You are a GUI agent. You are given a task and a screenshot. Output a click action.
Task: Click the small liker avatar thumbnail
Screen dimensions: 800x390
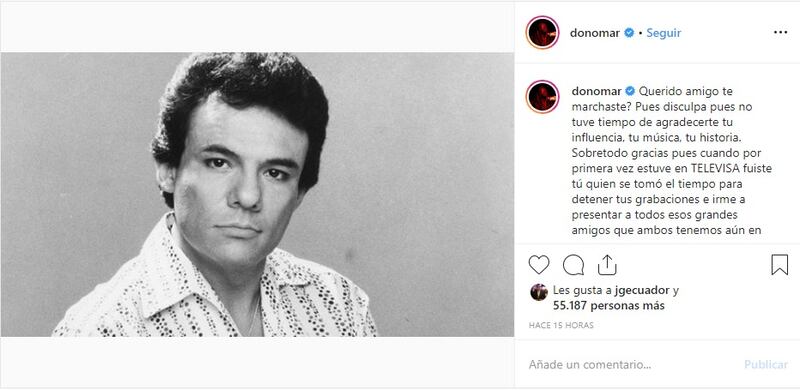[x=539, y=292]
